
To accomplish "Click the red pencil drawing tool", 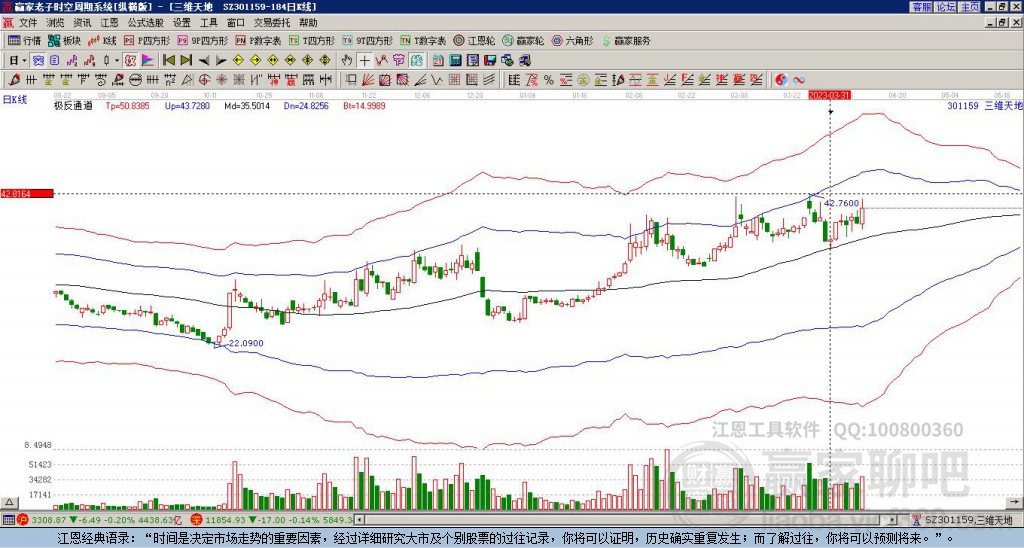I will point(14,80).
